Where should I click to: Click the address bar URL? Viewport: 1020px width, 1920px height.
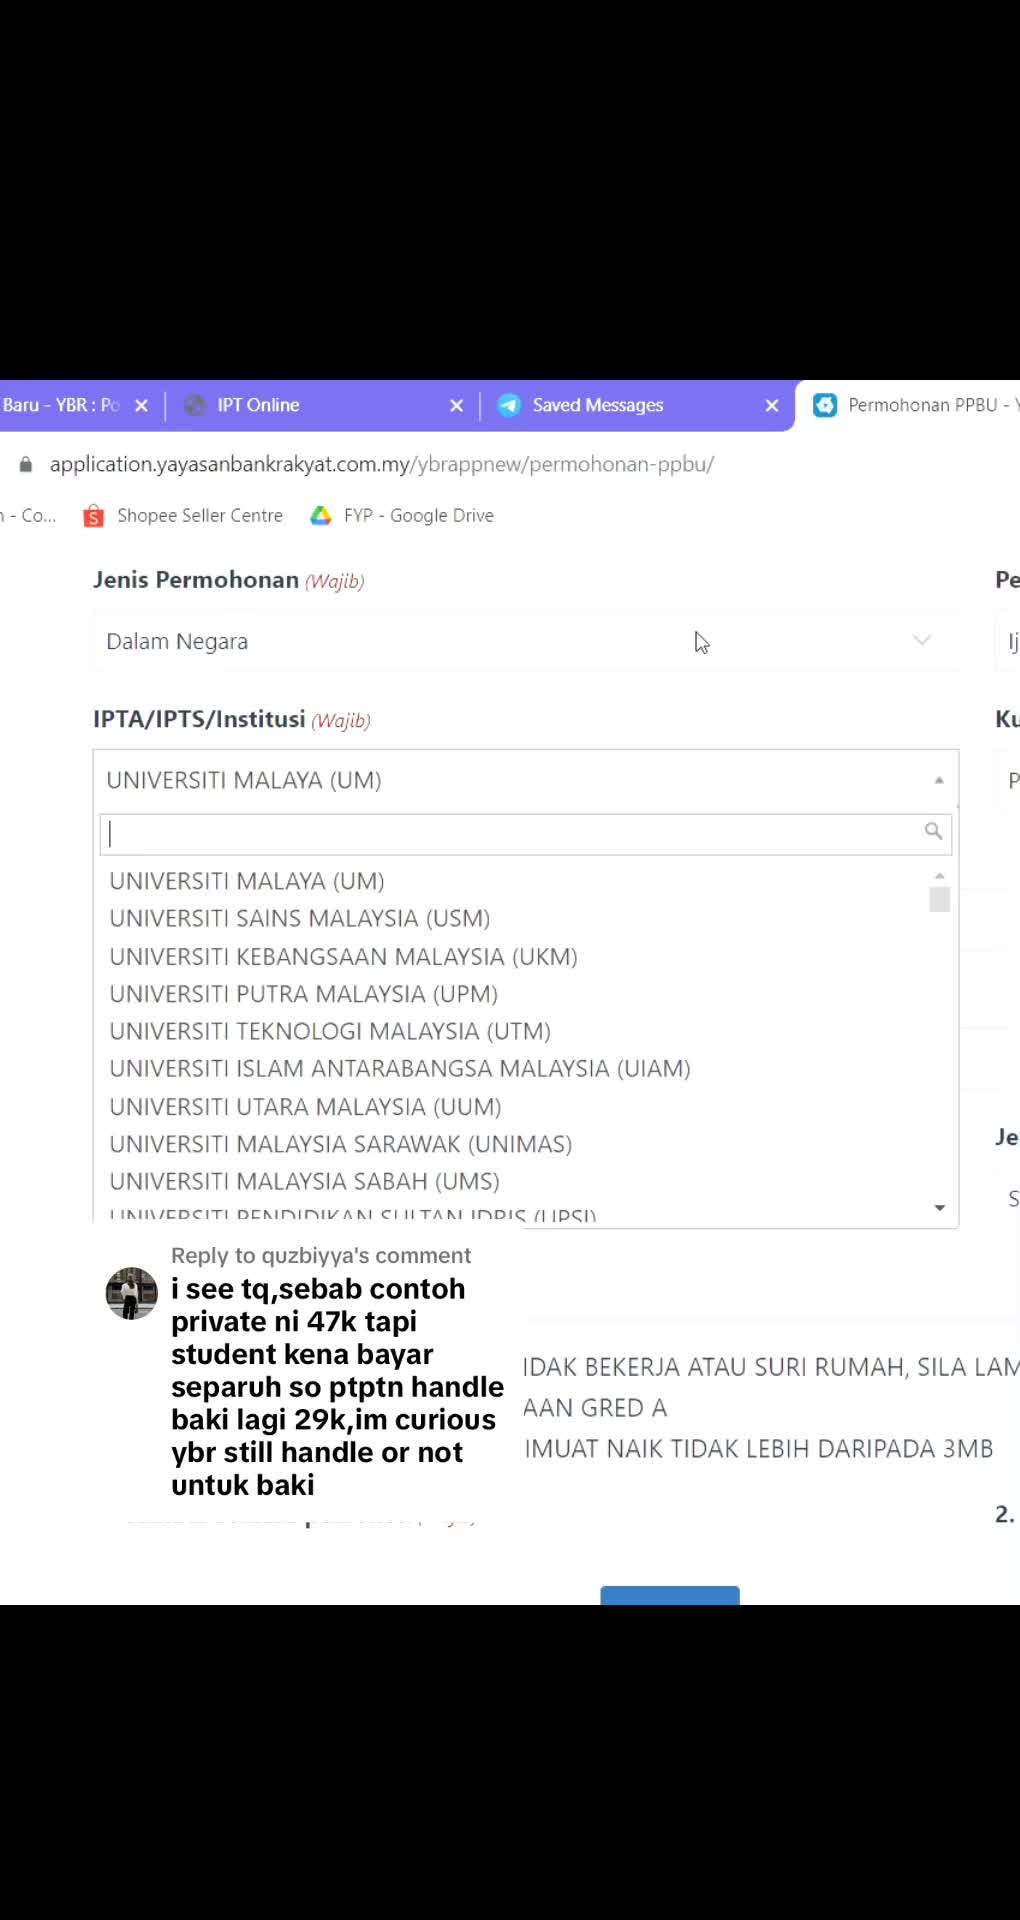tap(382, 465)
